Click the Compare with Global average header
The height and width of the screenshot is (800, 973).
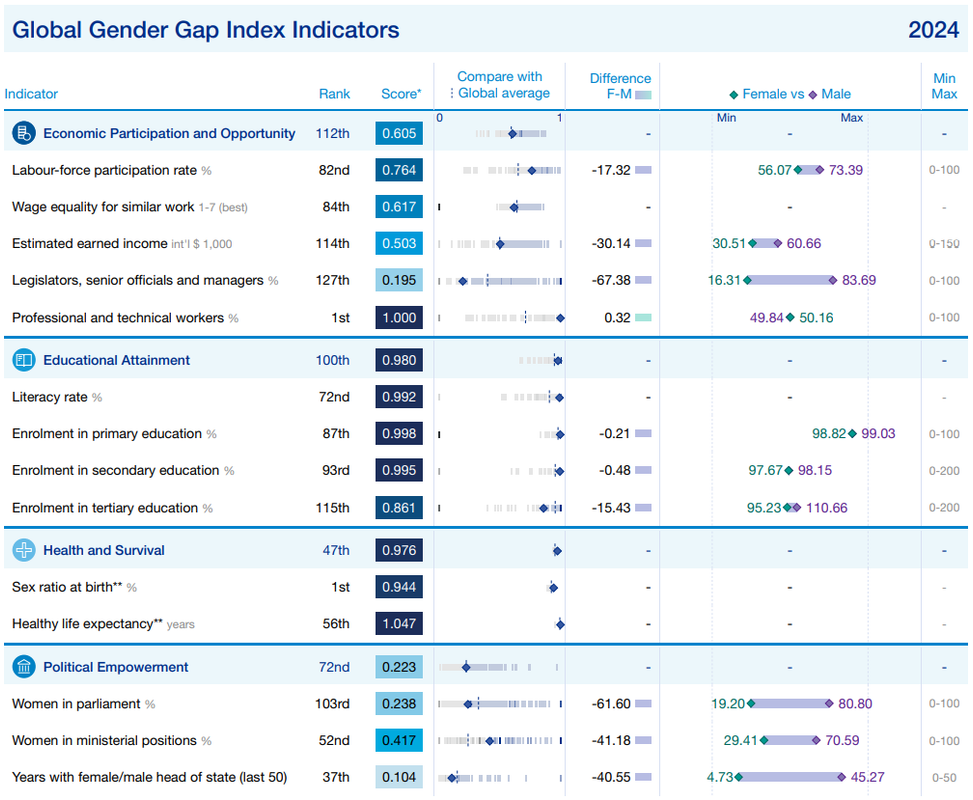tap(500, 85)
